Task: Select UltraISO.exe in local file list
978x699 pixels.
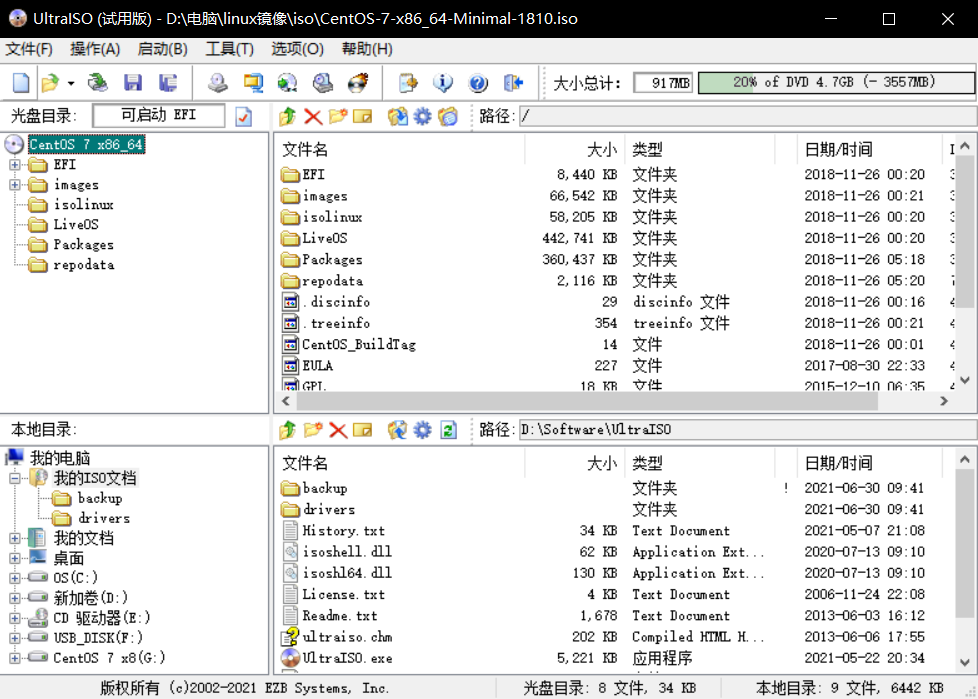Action: coord(347,658)
